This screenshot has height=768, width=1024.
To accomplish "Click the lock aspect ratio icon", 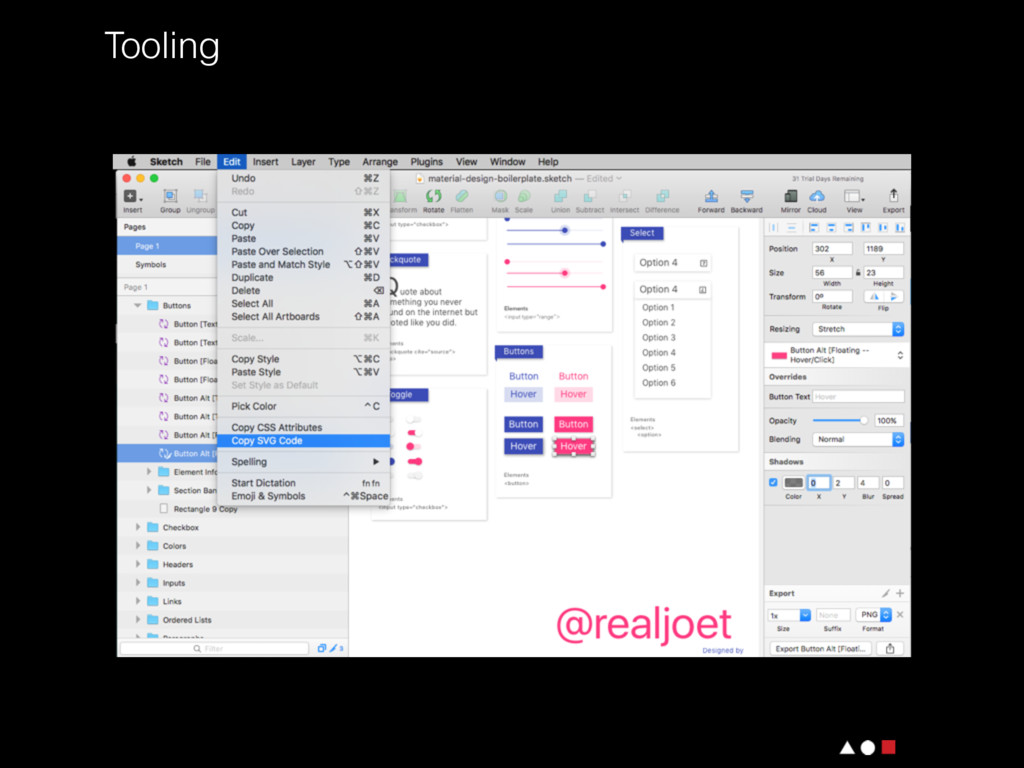I will pos(858,272).
